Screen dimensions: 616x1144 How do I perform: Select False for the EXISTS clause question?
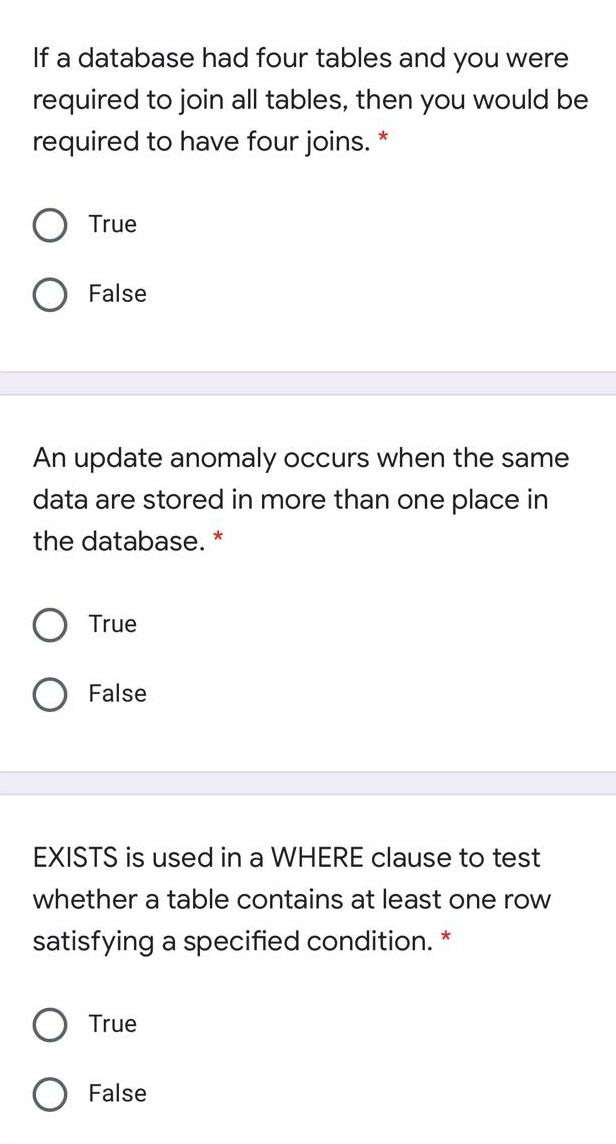49,1094
